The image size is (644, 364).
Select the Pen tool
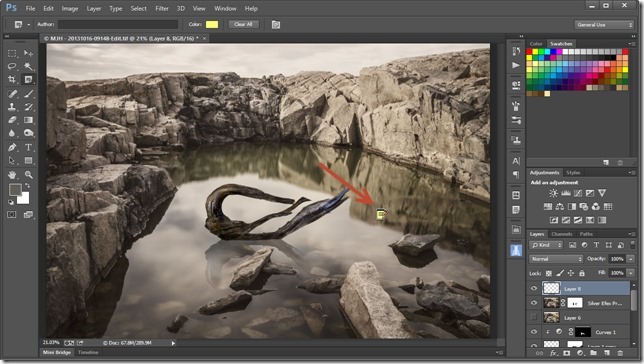click(x=12, y=147)
